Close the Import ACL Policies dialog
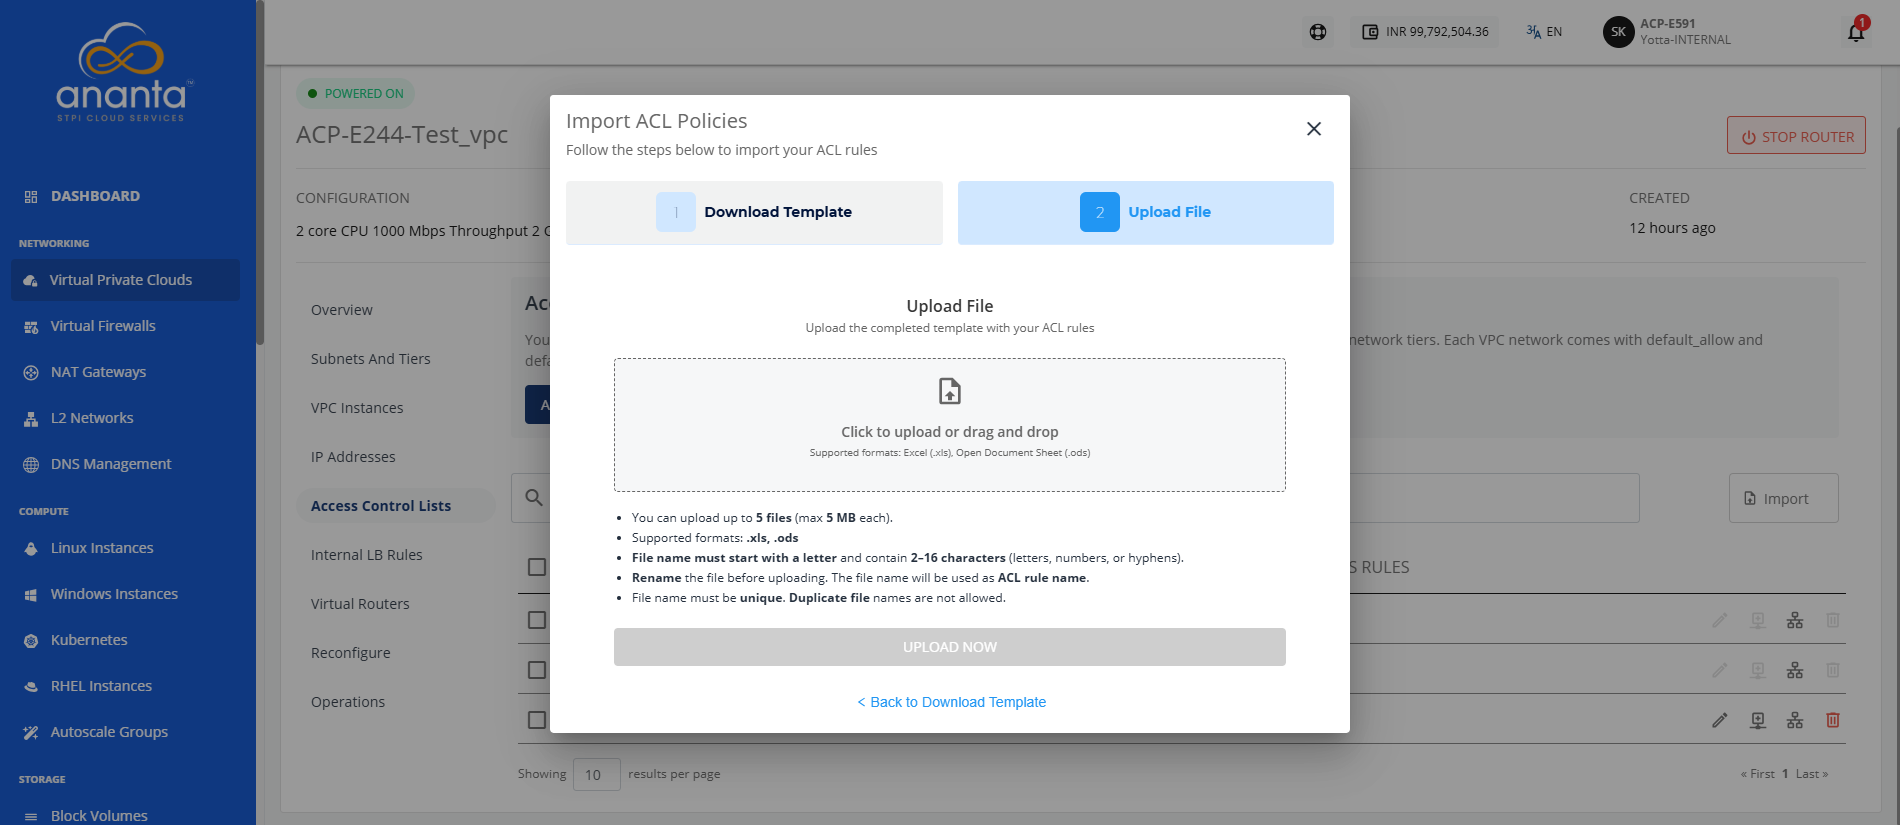The height and width of the screenshot is (825, 1900). click(1314, 129)
